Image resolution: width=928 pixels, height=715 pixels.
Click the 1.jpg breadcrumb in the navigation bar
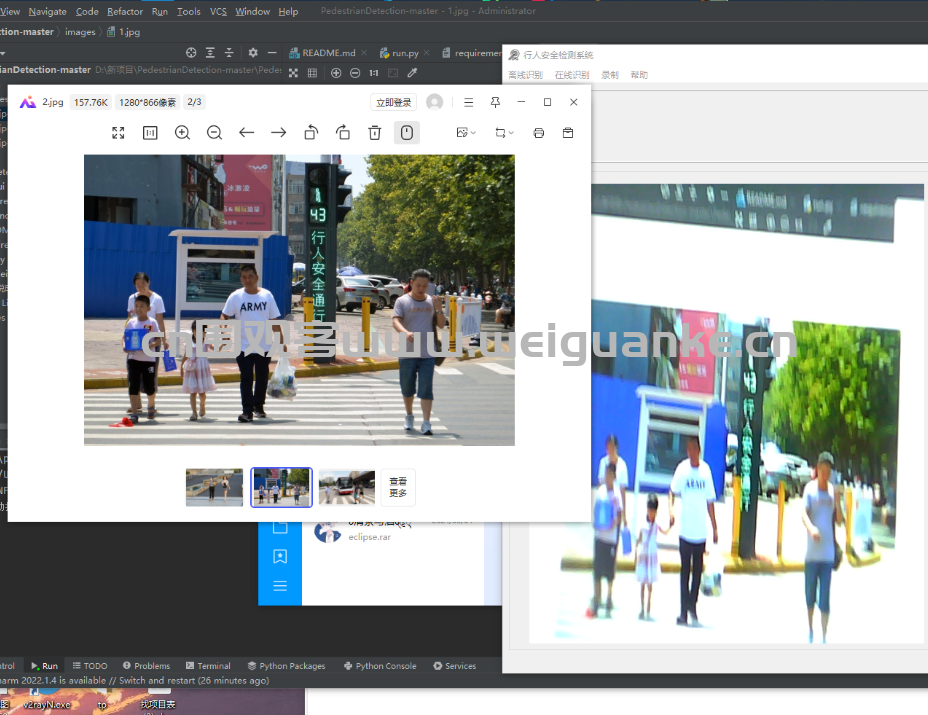[124, 32]
